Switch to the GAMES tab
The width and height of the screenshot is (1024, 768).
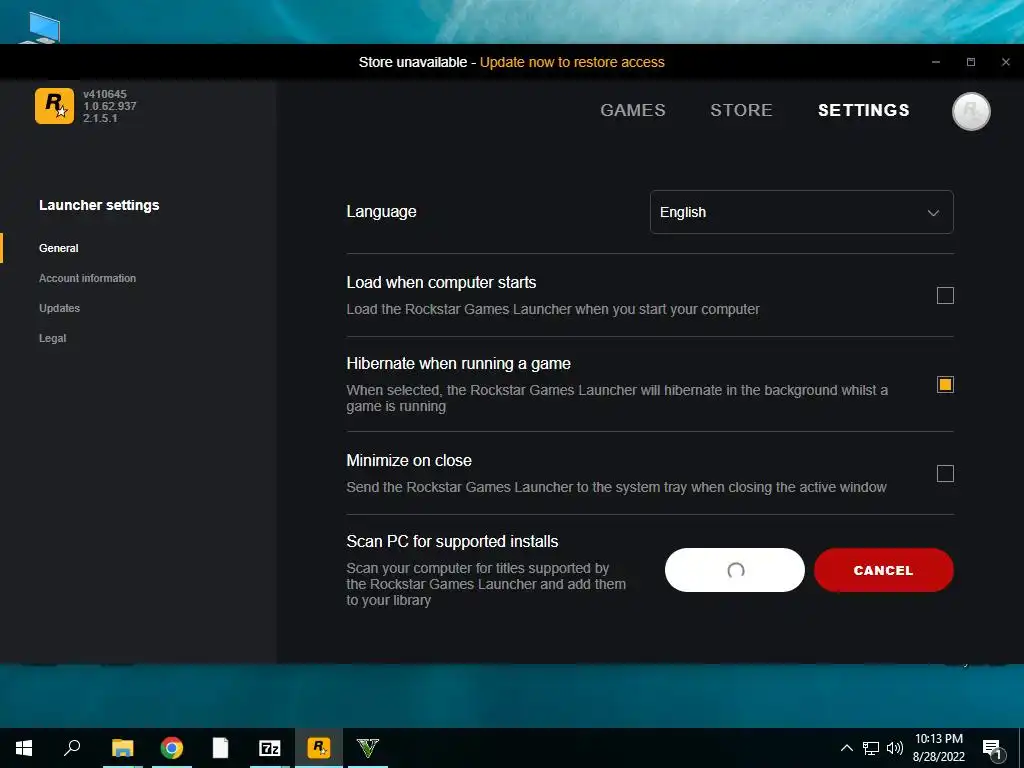pos(633,110)
